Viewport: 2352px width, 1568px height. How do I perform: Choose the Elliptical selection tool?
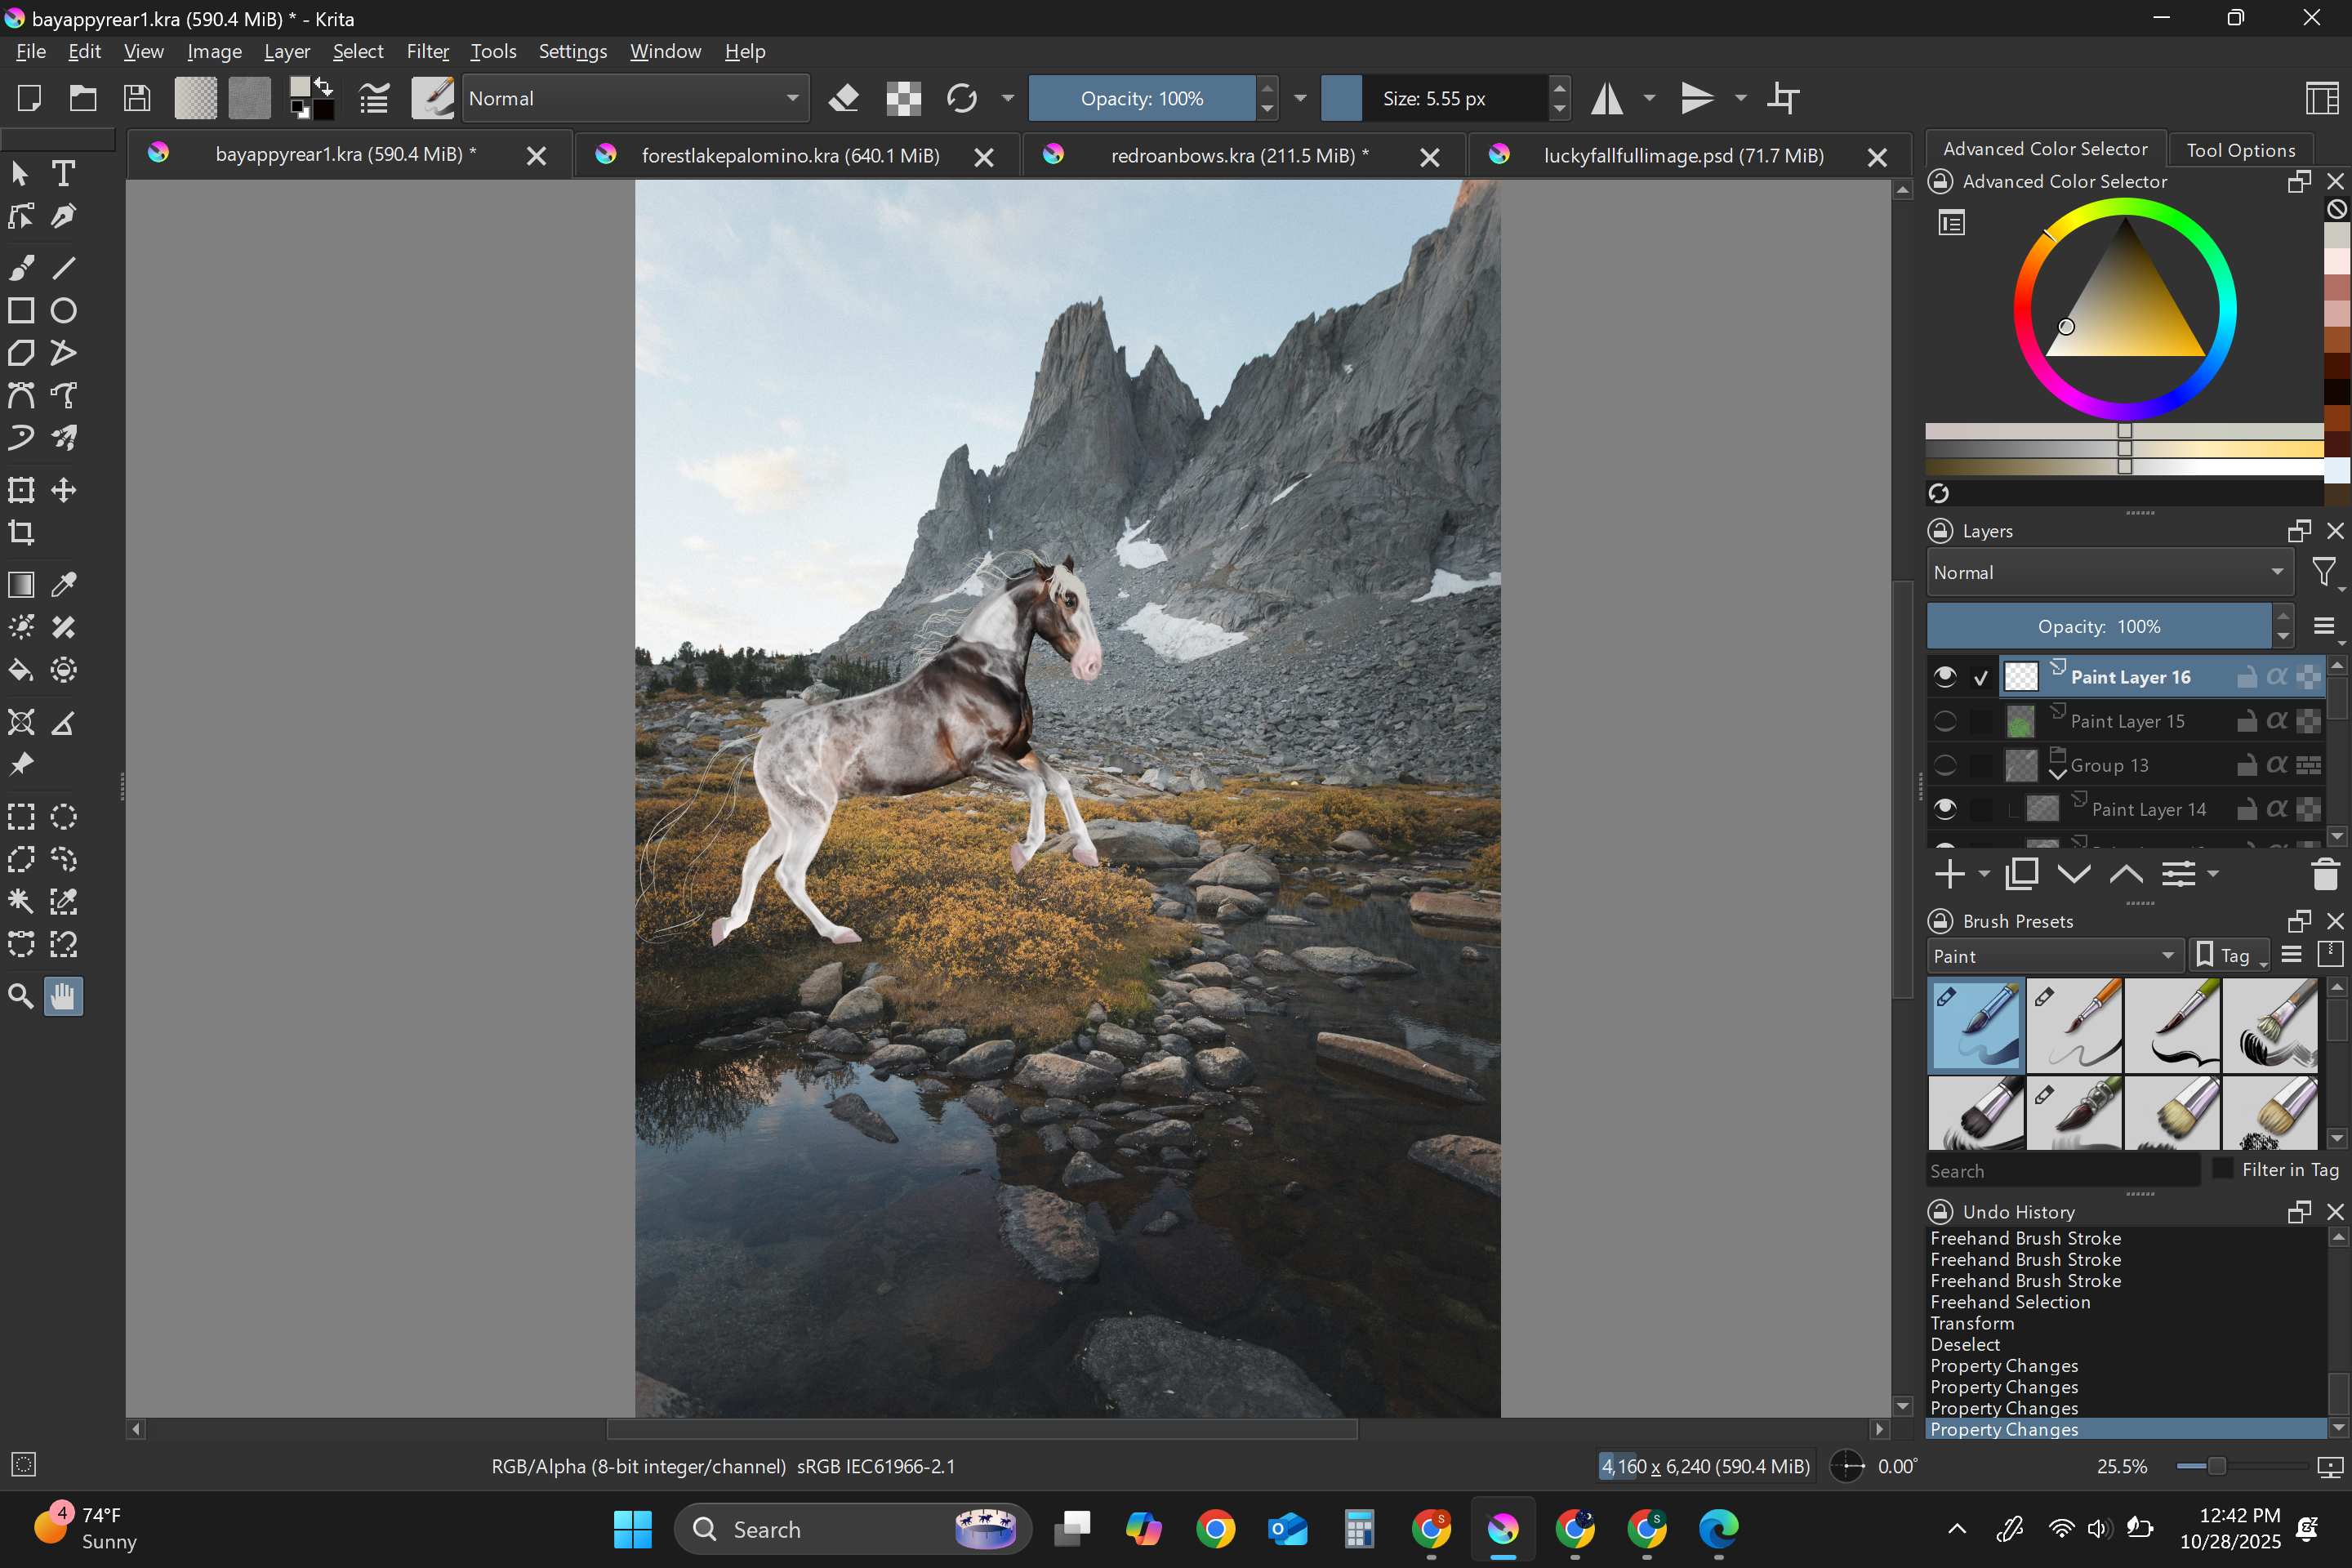[x=63, y=817]
